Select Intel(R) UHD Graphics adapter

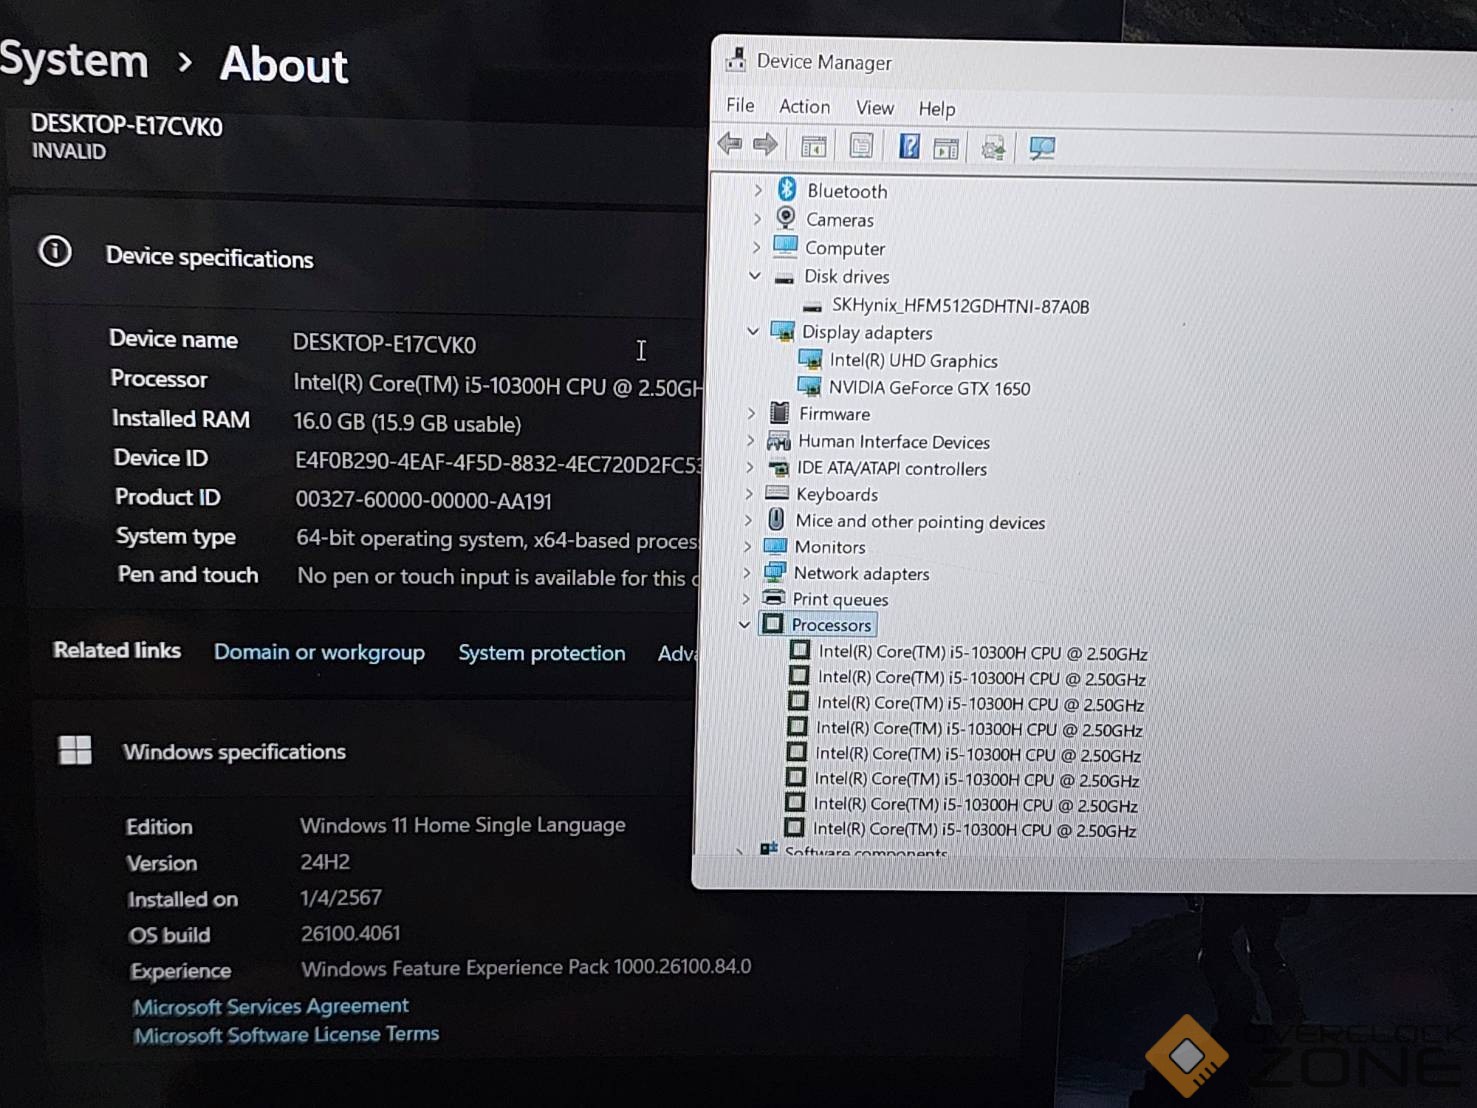point(912,361)
